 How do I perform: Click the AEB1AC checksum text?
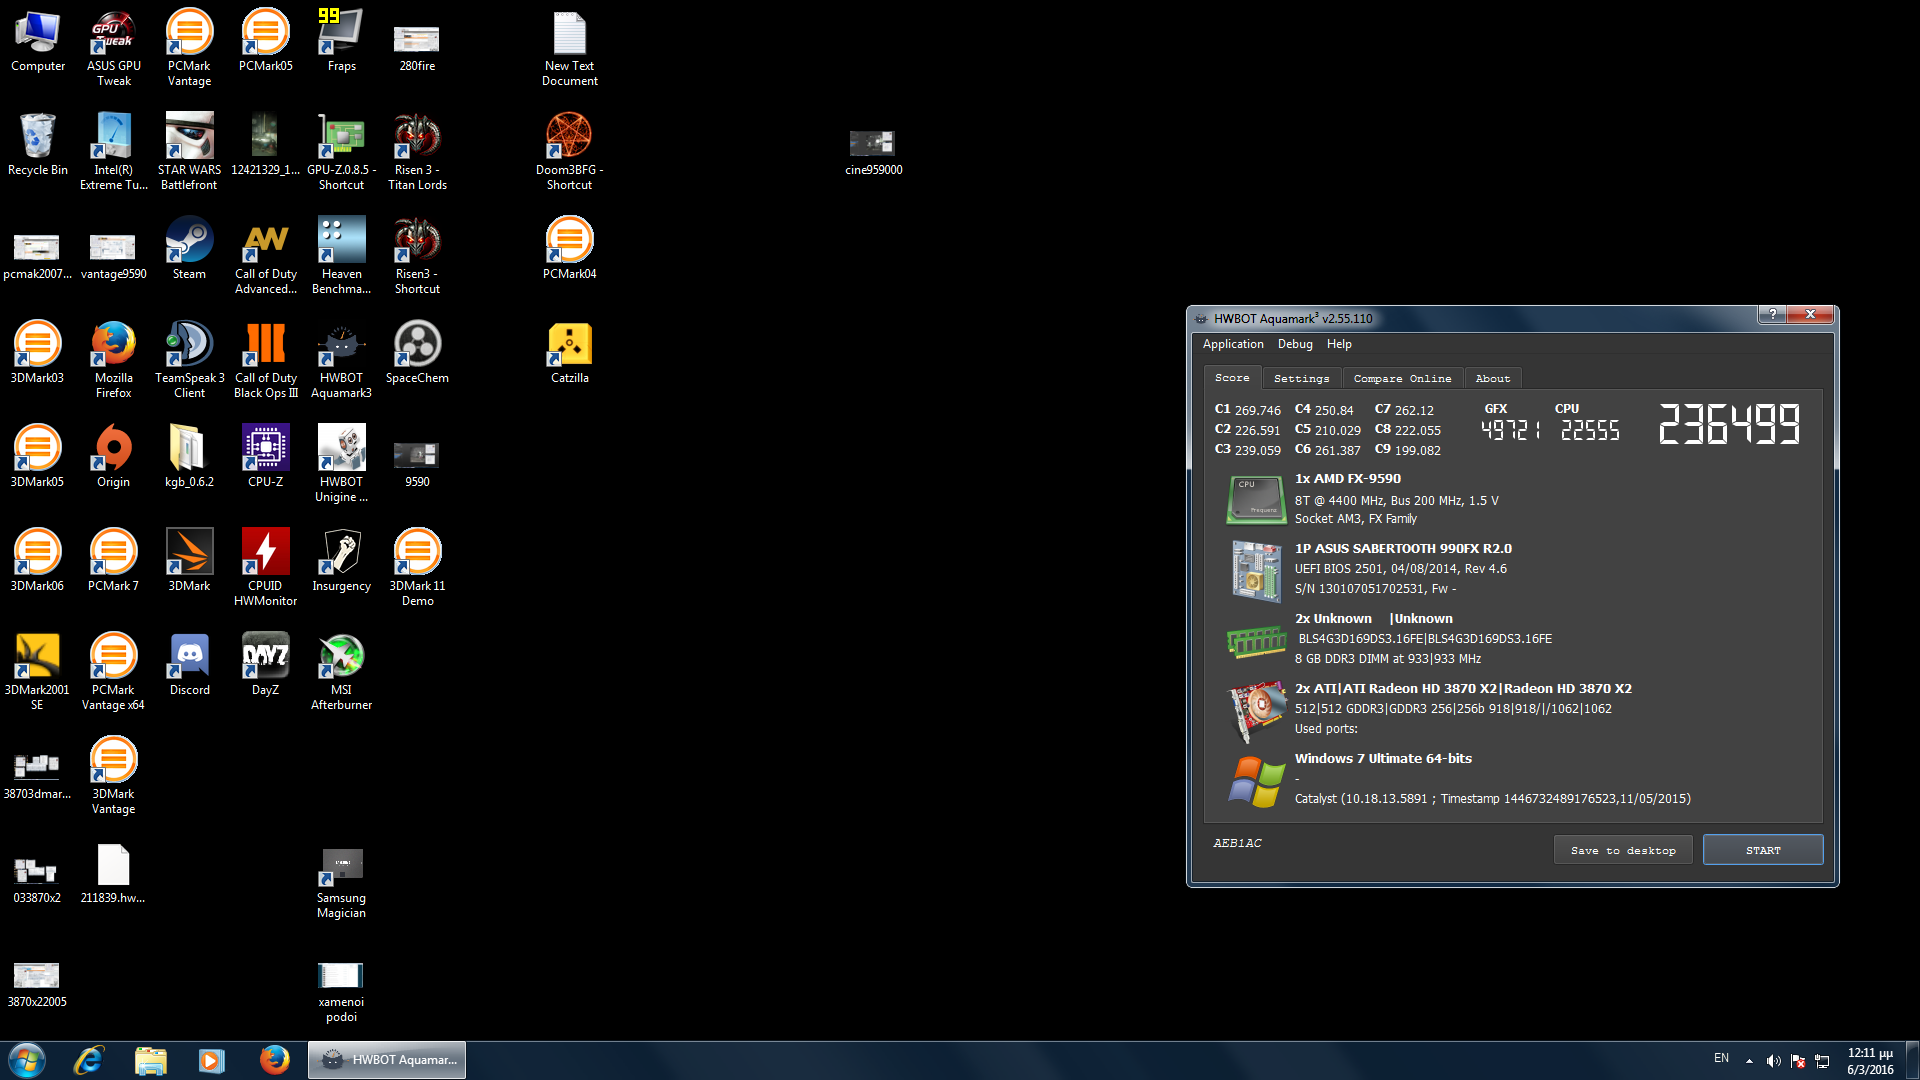[x=1237, y=843]
